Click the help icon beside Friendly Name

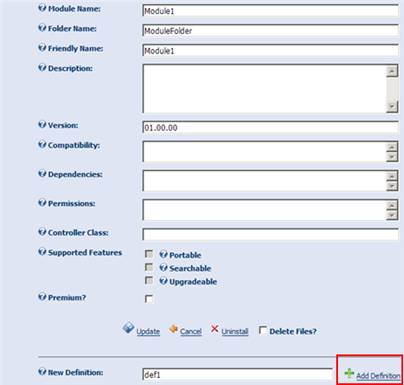click(42, 48)
